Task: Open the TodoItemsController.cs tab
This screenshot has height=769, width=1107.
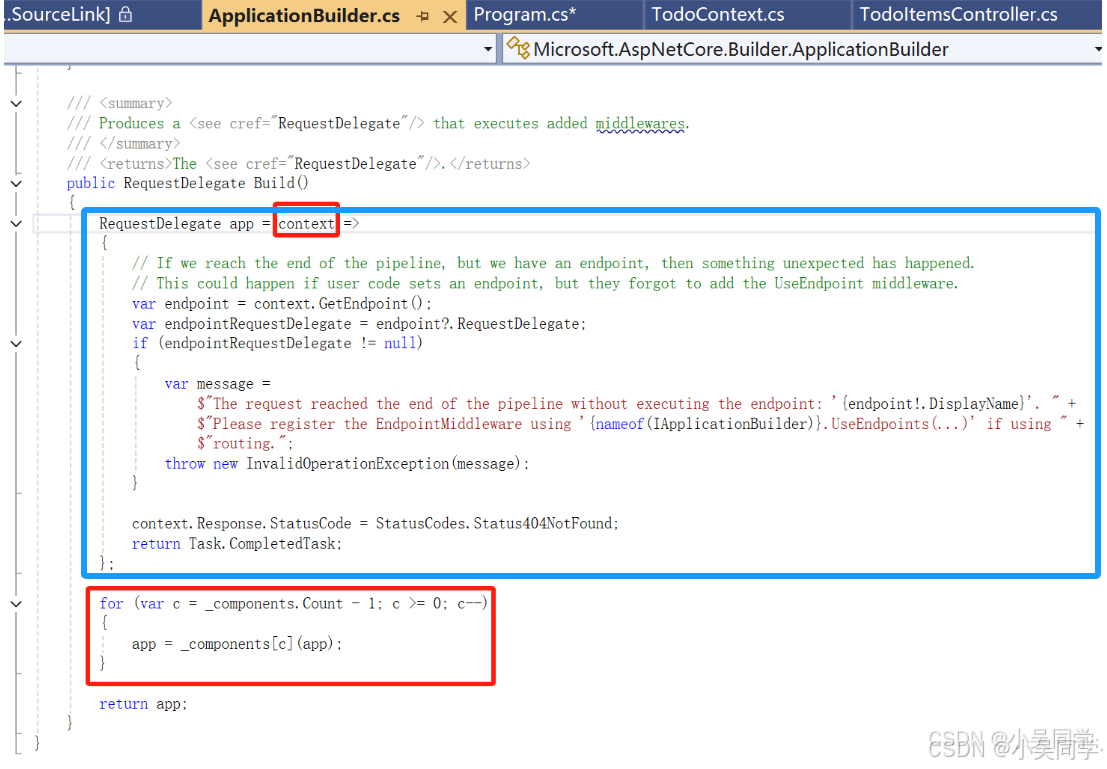Action: point(958,15)
